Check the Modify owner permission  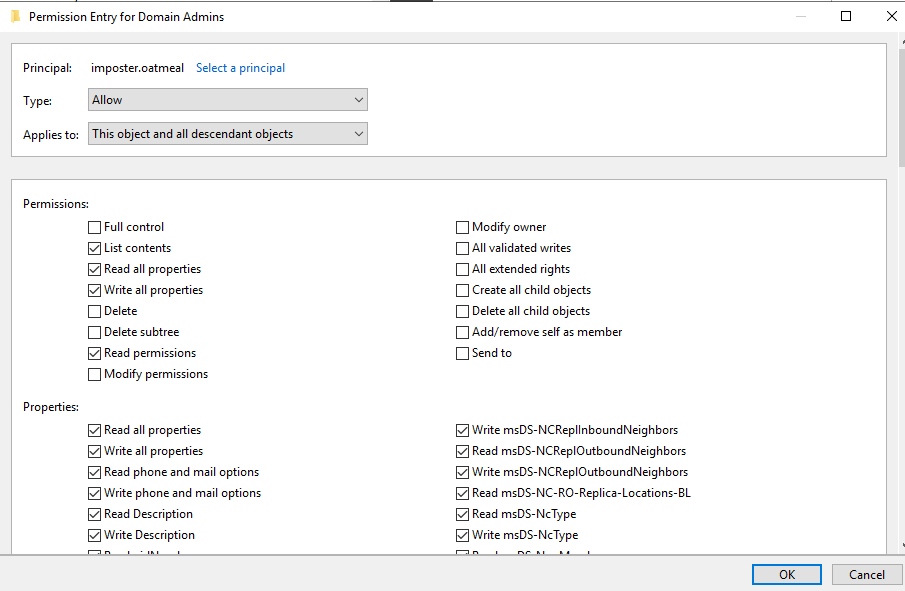(463, 227)
